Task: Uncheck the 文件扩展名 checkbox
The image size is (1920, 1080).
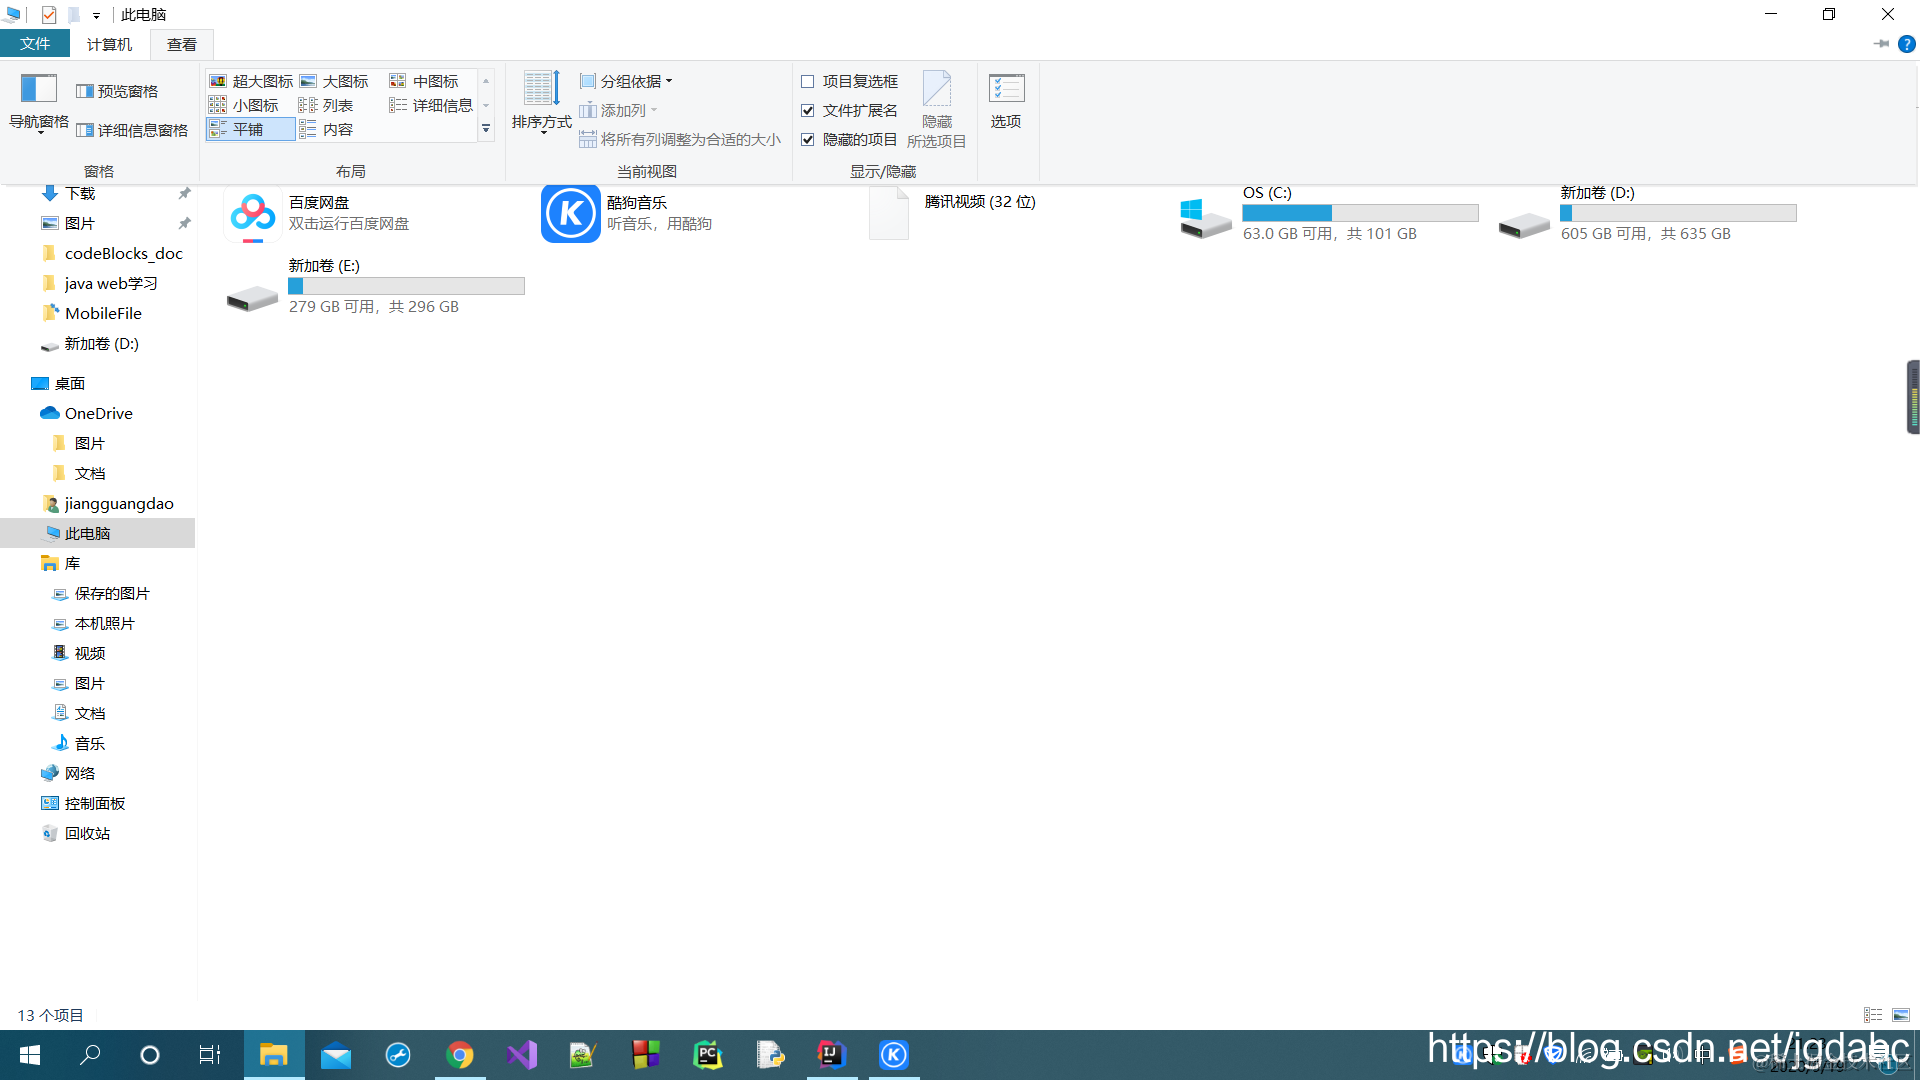Action: coord(808,110)
